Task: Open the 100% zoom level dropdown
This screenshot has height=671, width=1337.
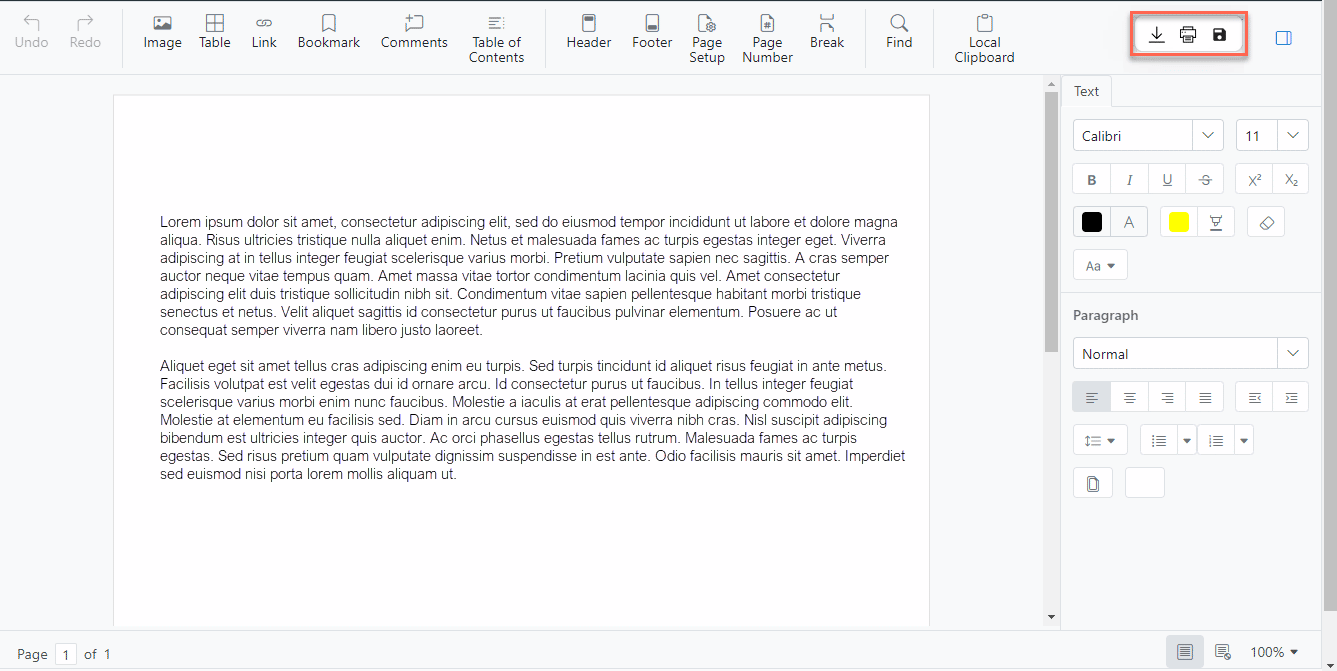Action: (1274, 652)
